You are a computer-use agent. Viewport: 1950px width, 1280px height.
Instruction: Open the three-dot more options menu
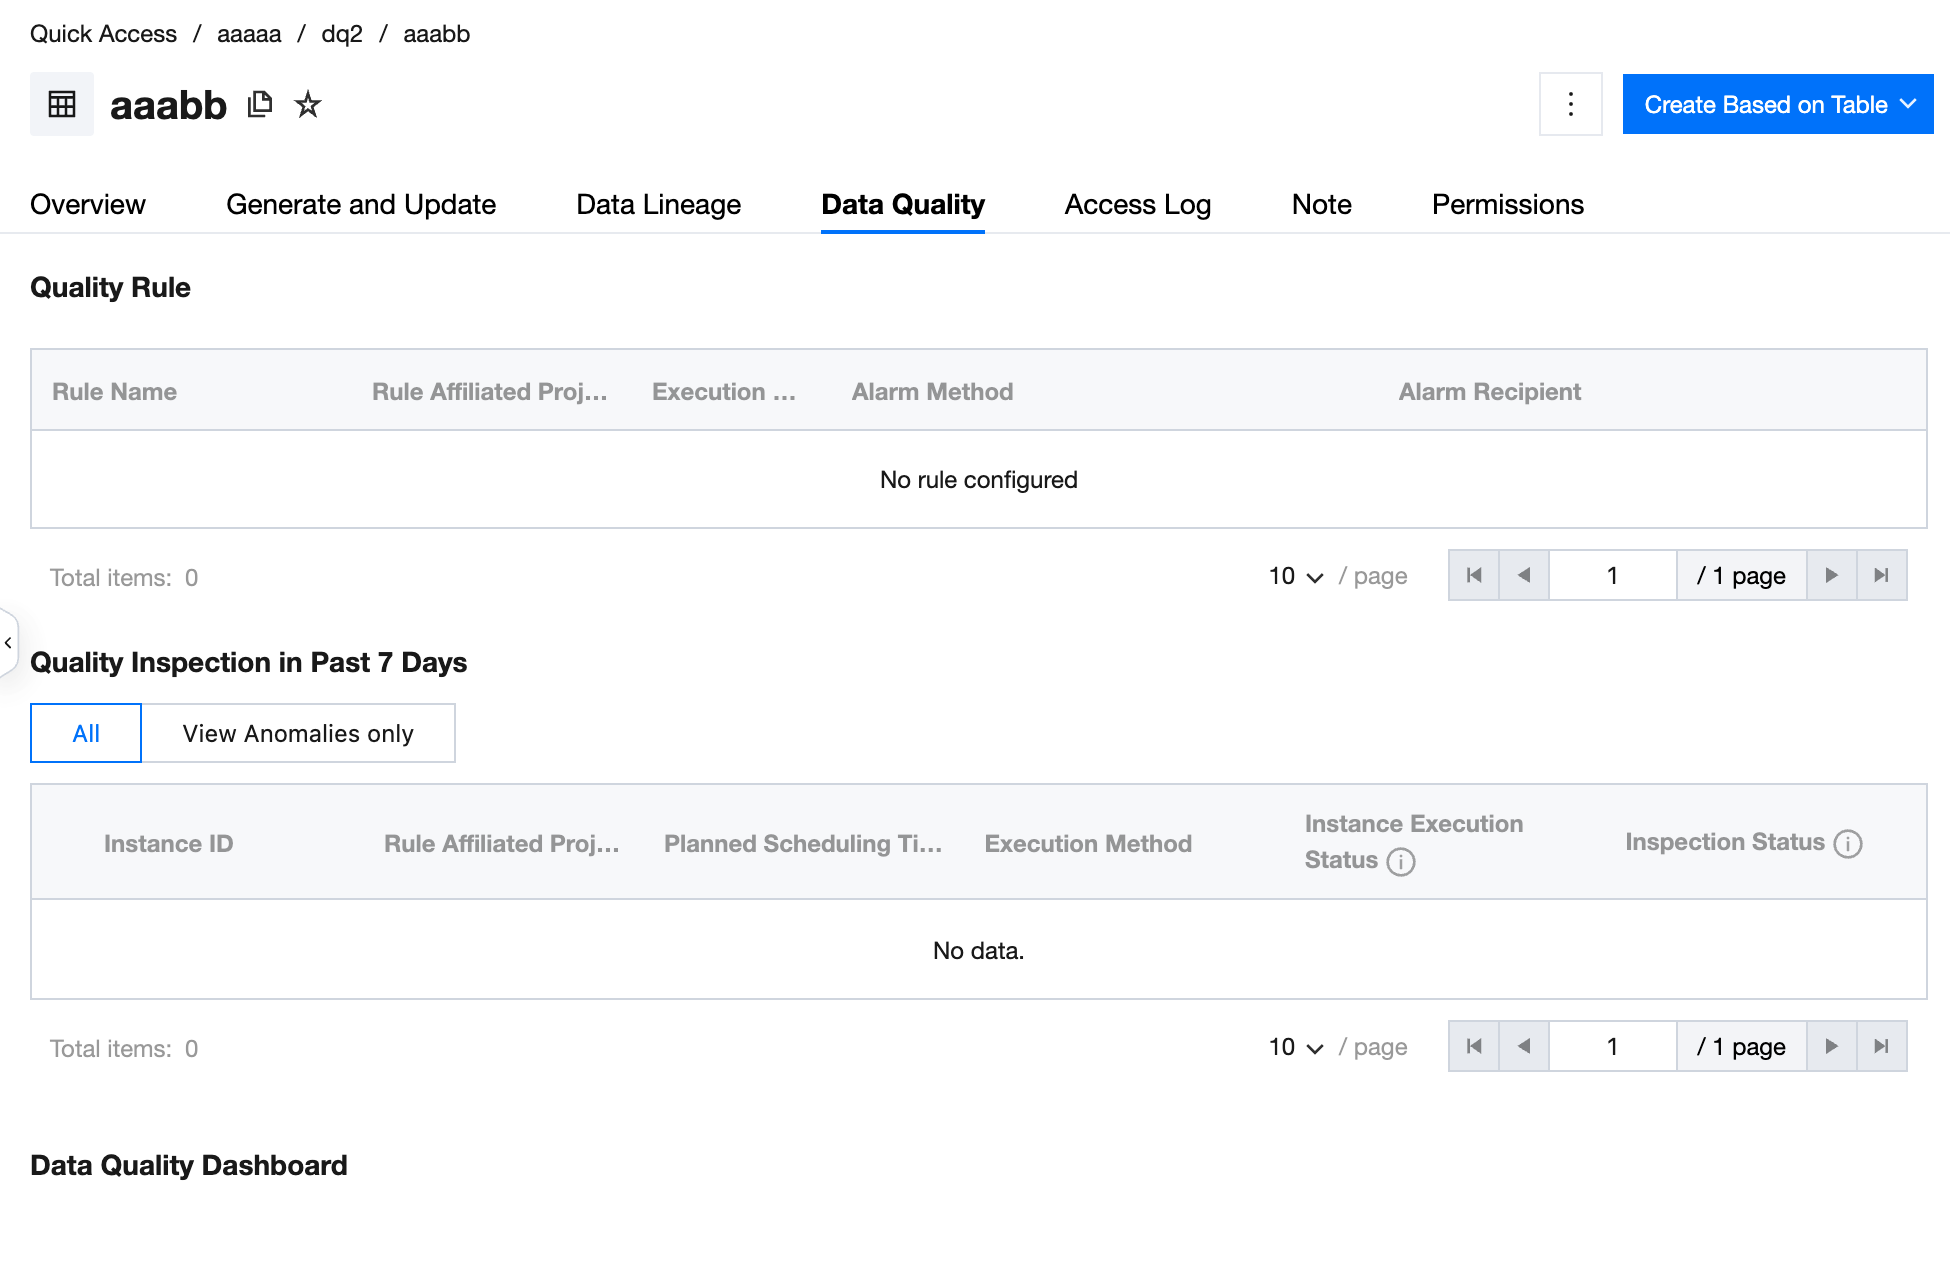[1570, 104]
